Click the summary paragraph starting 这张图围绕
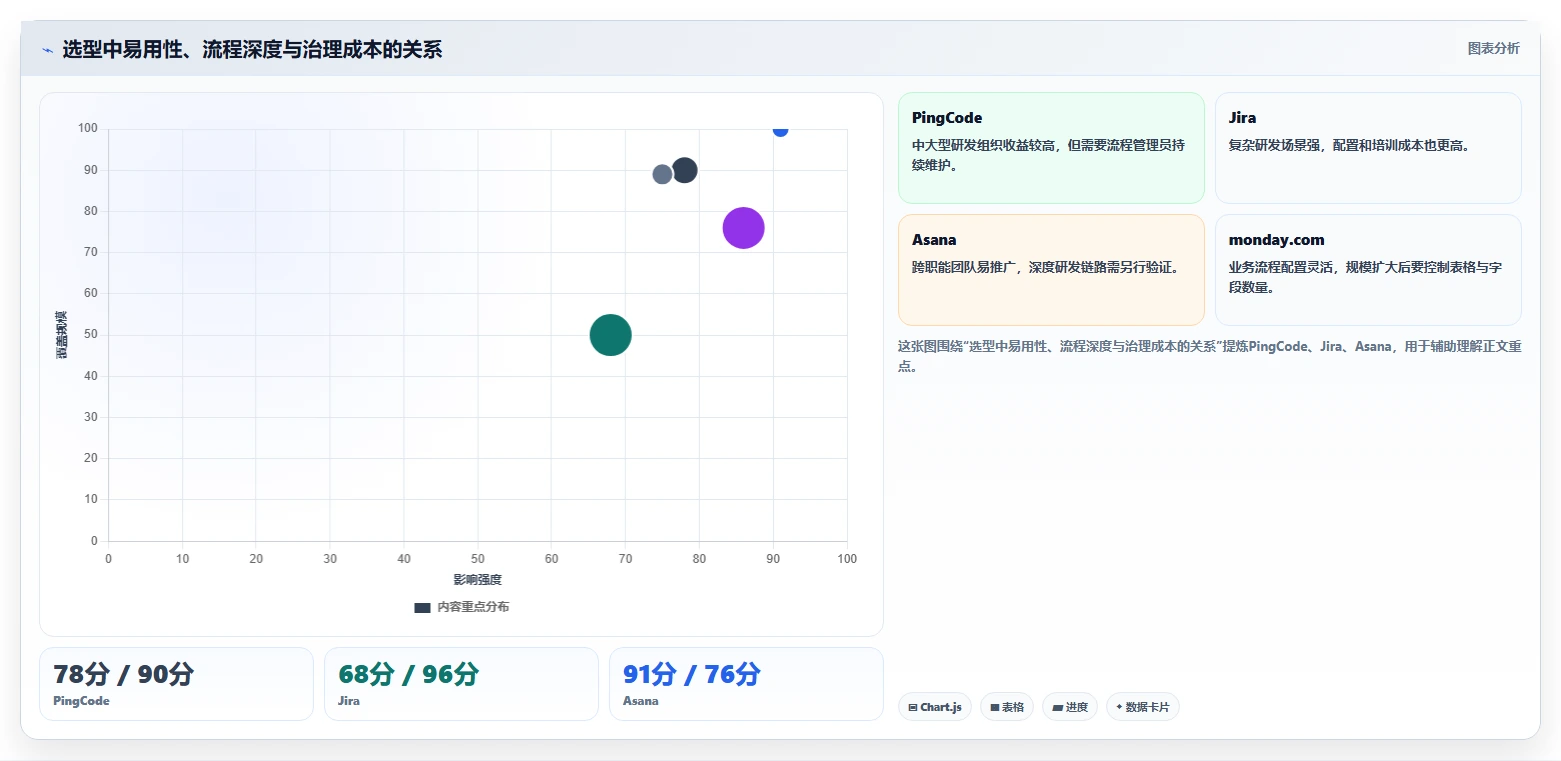Viewport: 1561px width, 761px height. [1209, 356]
